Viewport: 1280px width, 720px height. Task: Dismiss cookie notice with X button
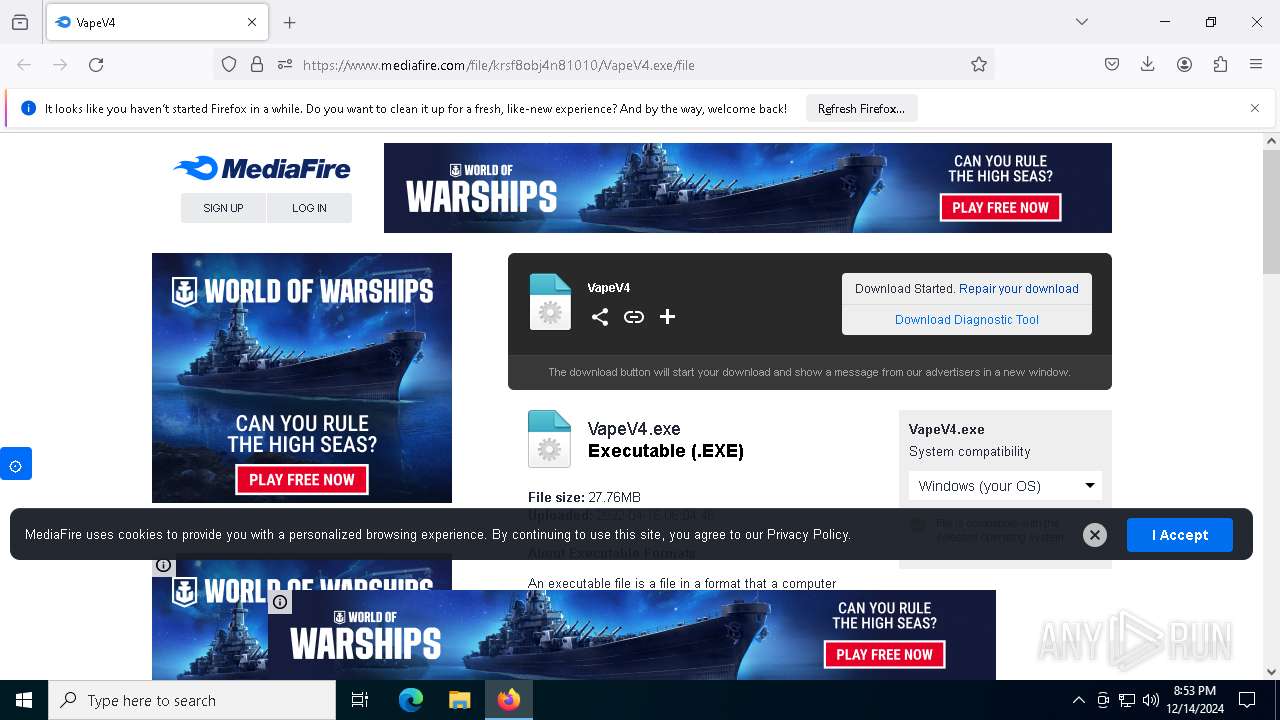(x=1095, y=535)
